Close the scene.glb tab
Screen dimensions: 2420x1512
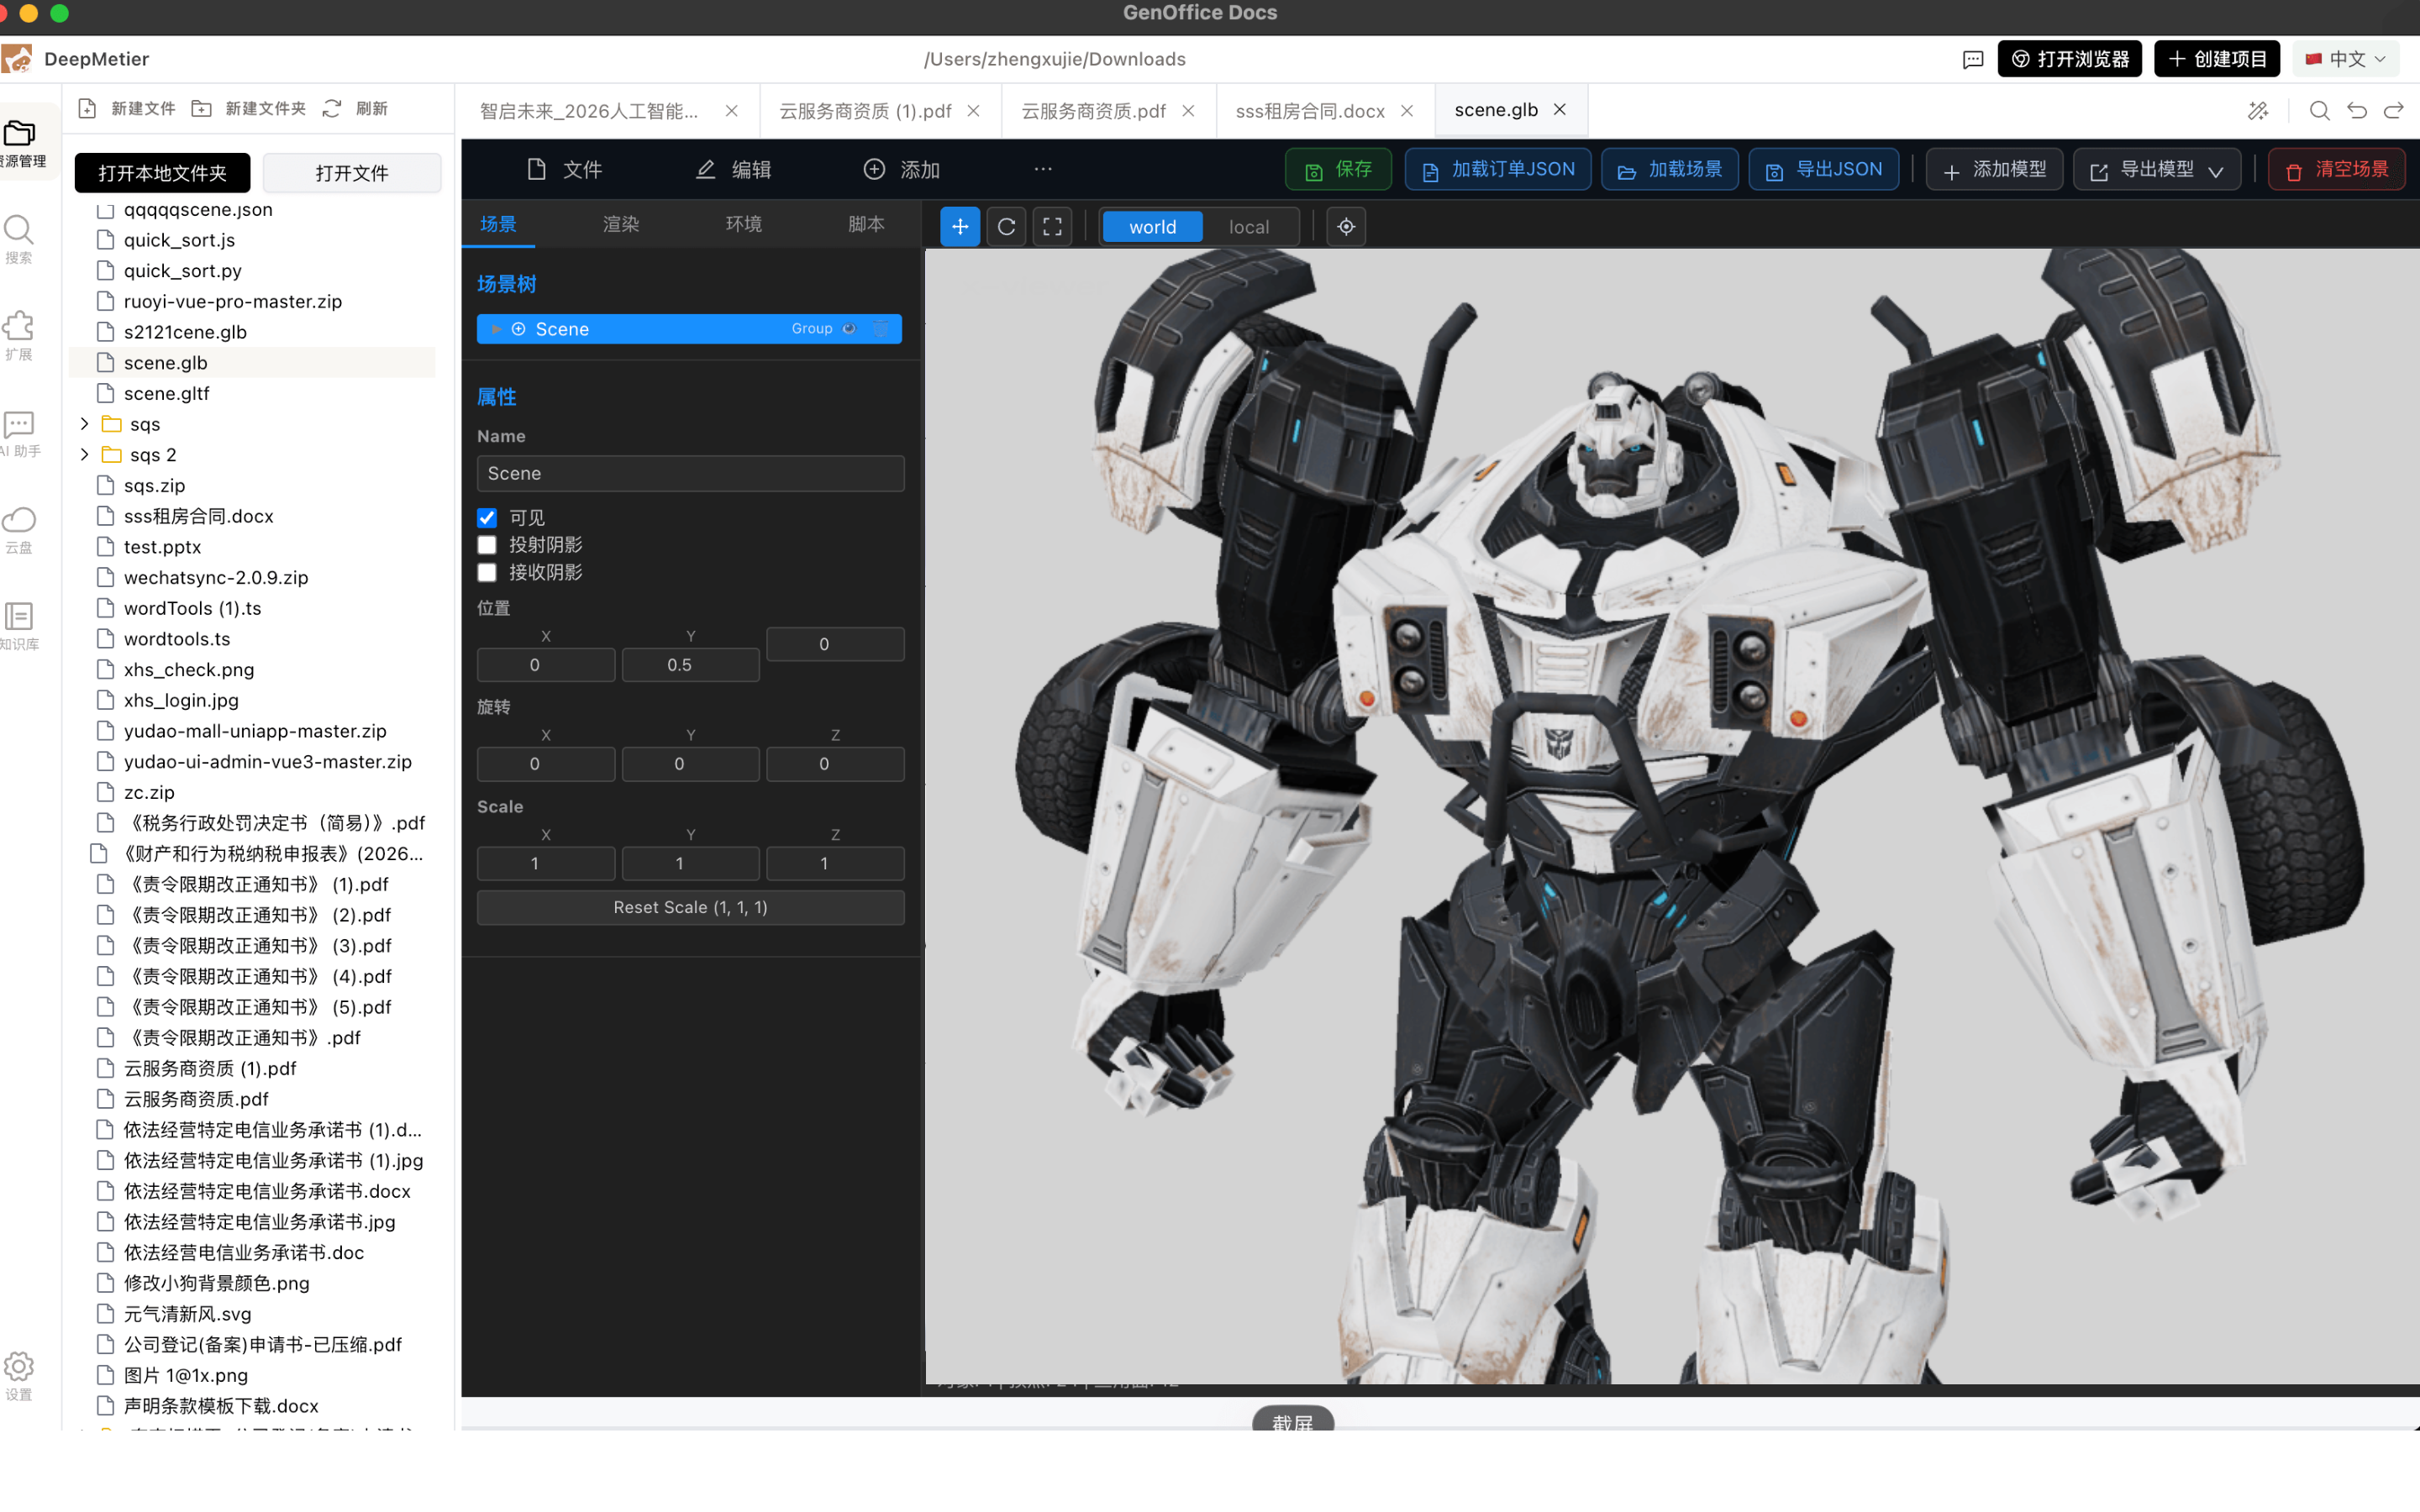1560,110
